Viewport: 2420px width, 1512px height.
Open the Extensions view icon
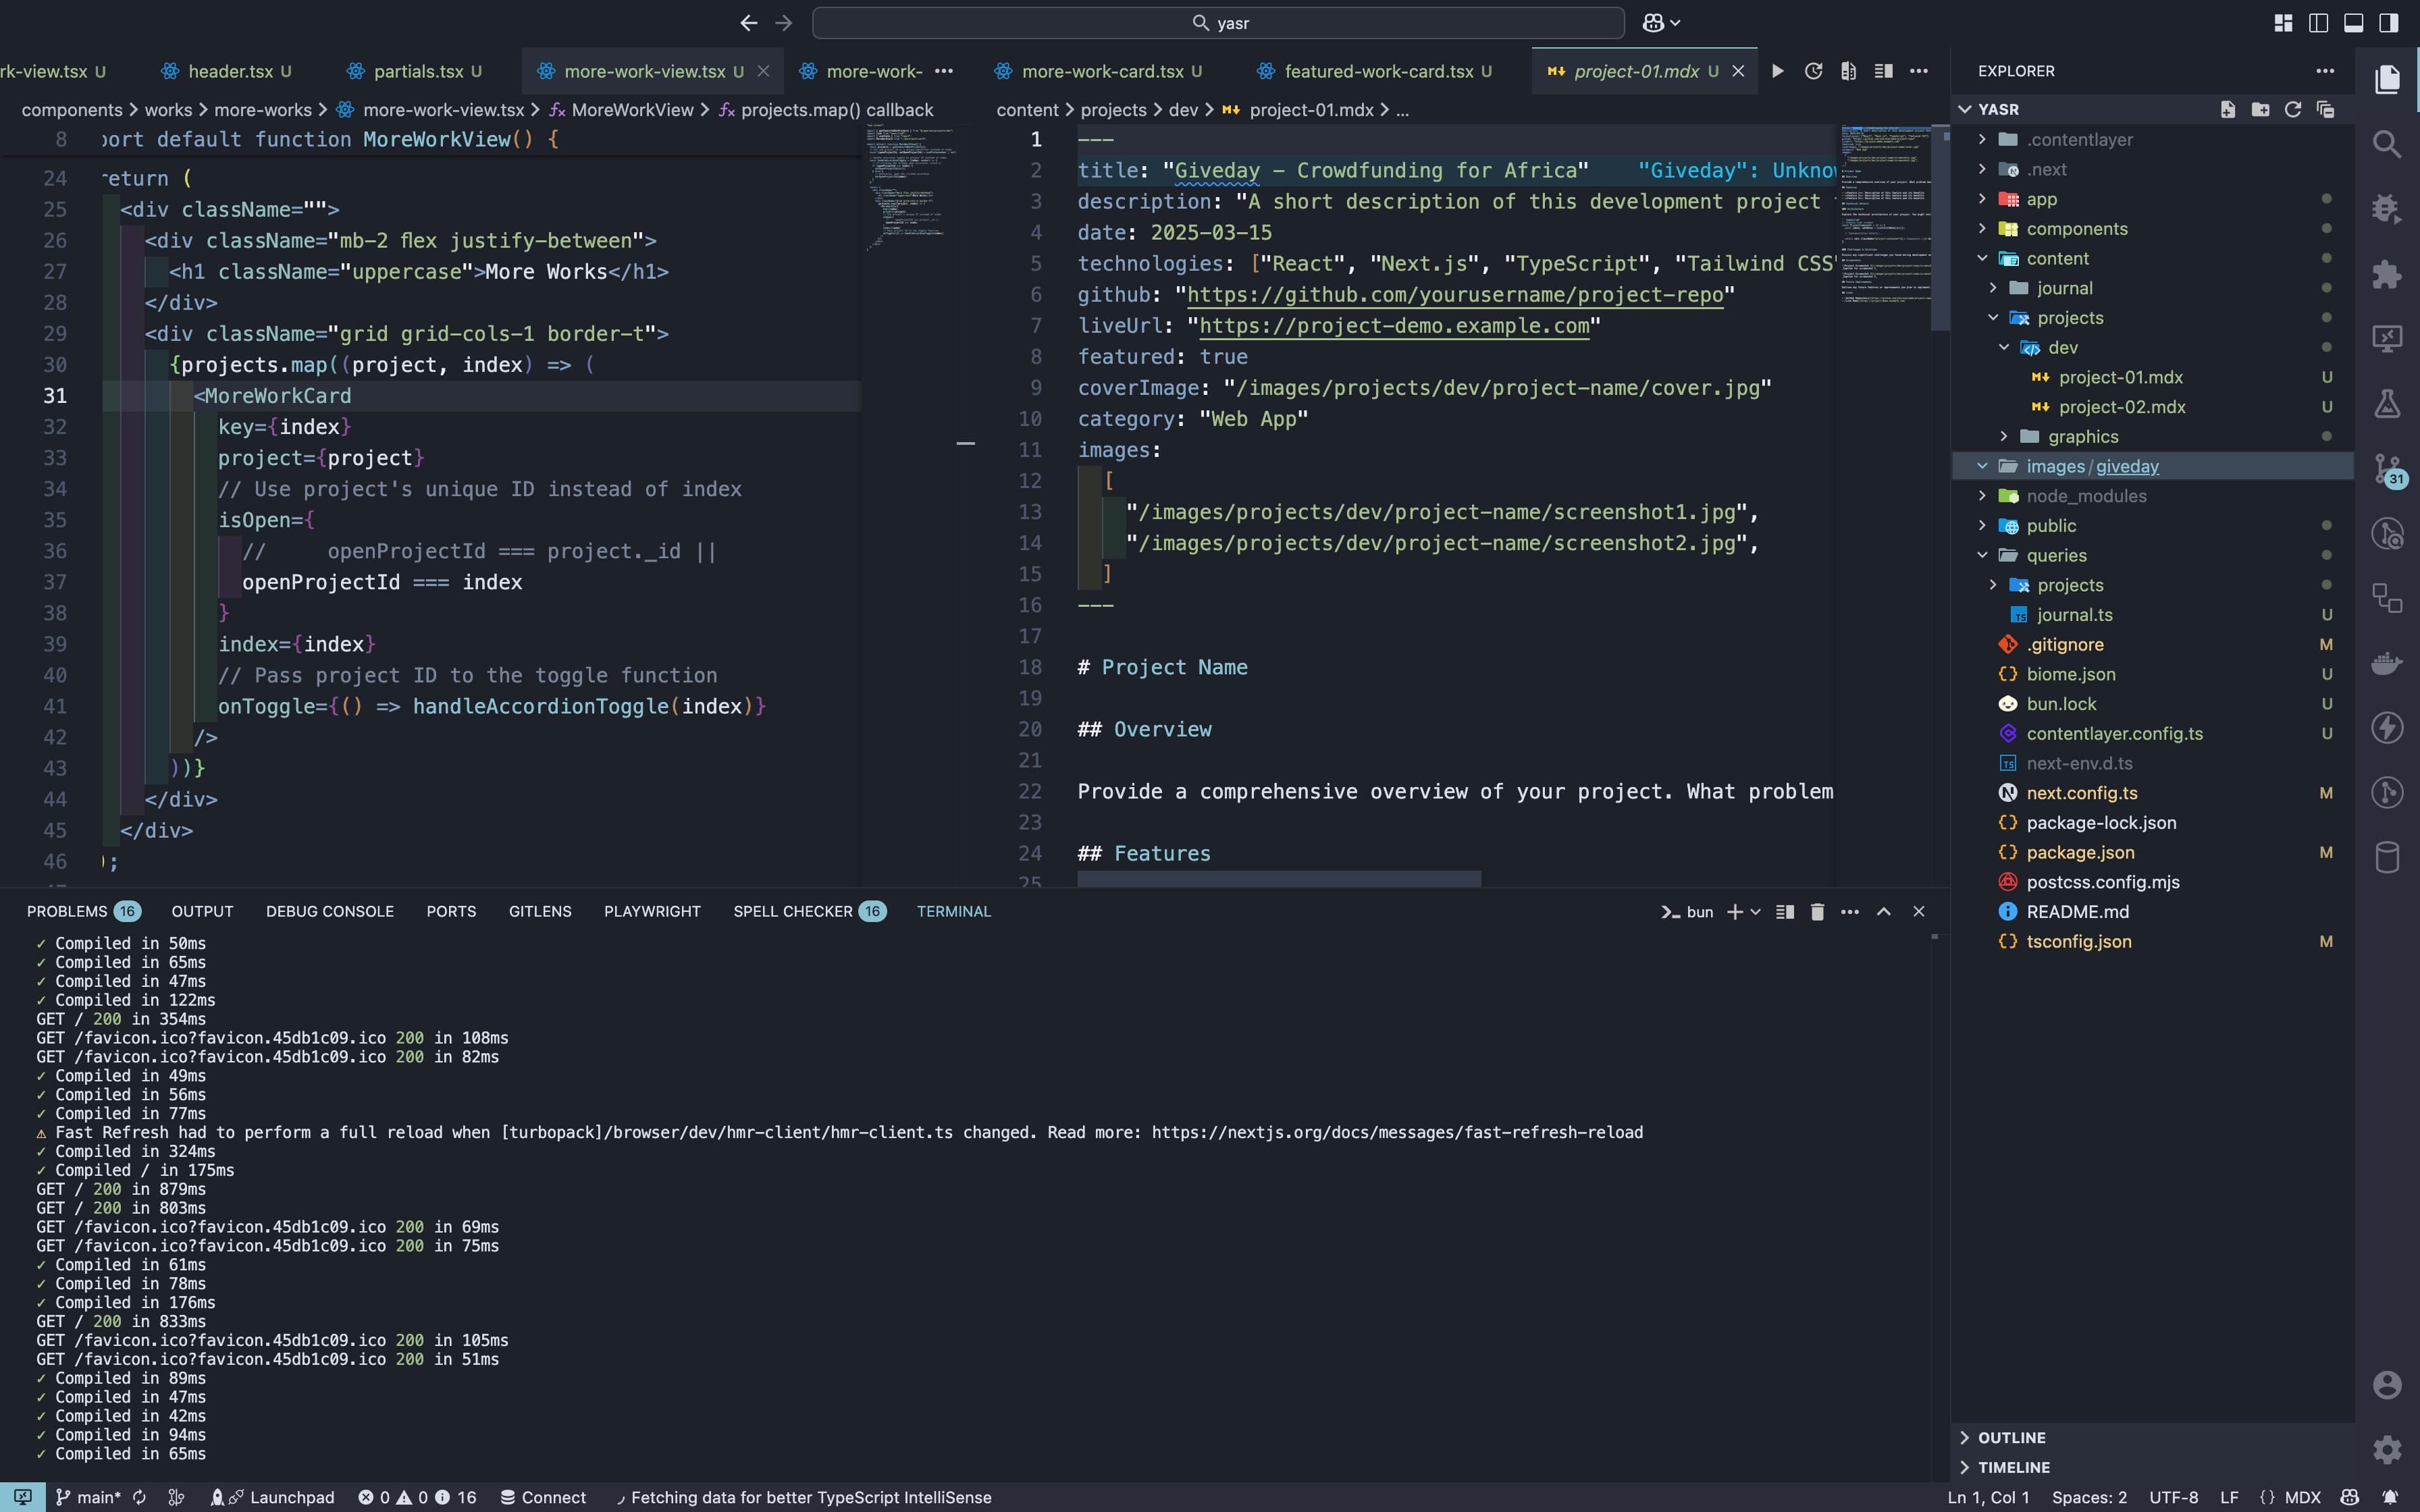pos(2387,274)
